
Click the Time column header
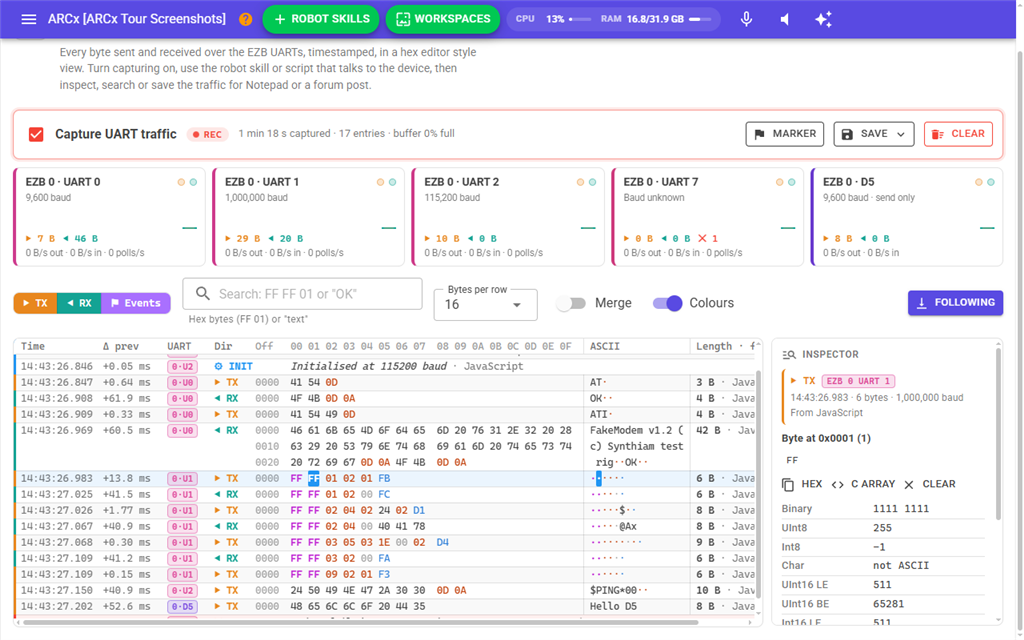pos(33,346)
